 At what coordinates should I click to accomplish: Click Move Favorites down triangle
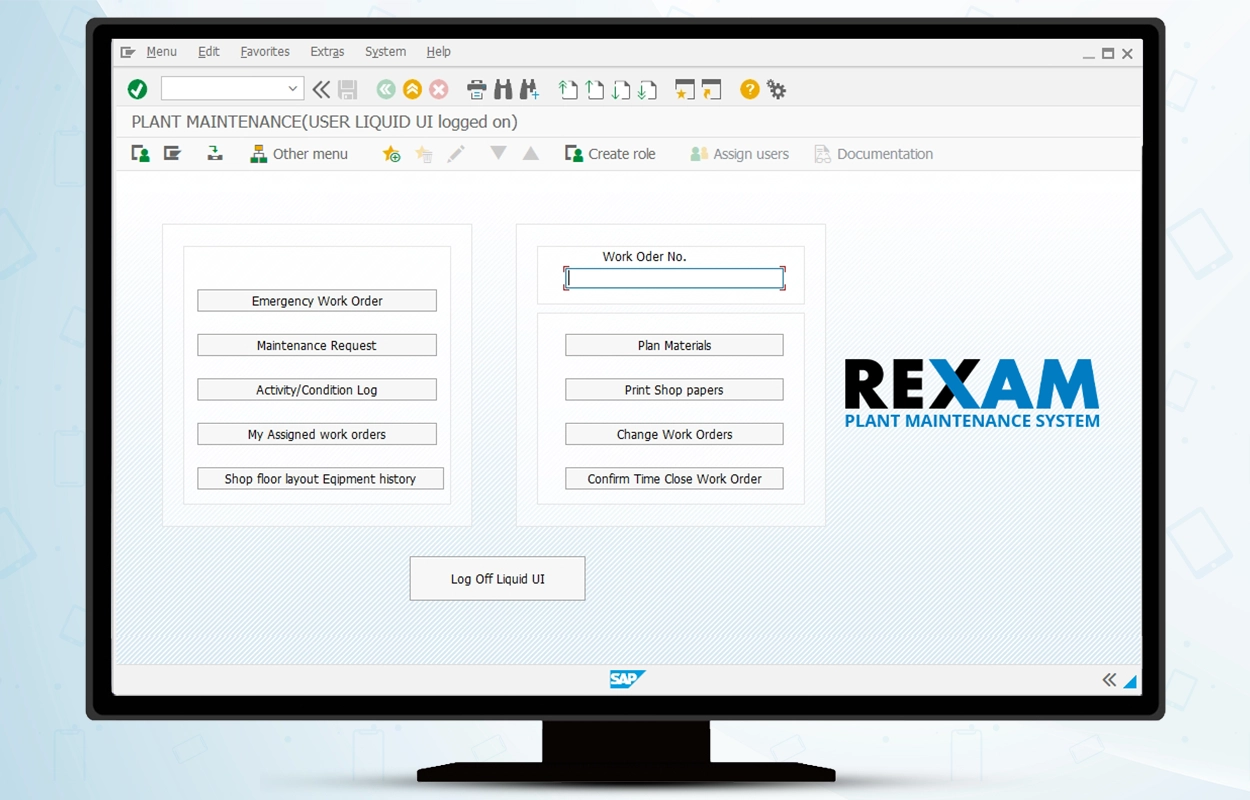[498, 153]
